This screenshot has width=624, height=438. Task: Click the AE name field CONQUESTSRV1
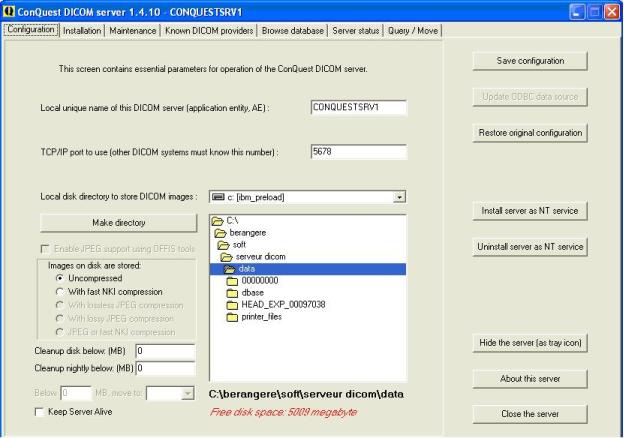tap(359, 107)
